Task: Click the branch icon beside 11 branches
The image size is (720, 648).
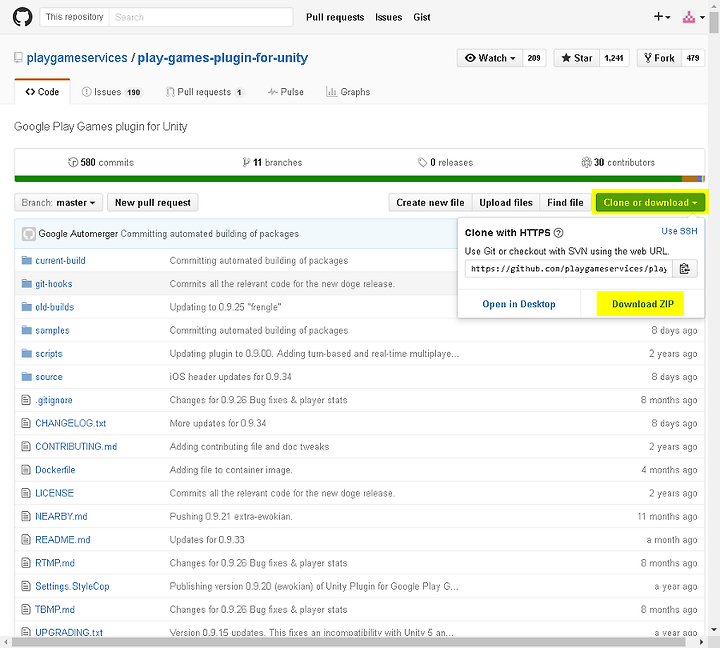Action: [x=246, y=163]
